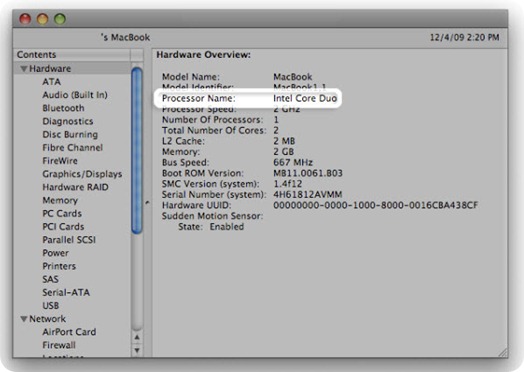
Task: Open AirPort Card under Network
Action: coord(69,332)
